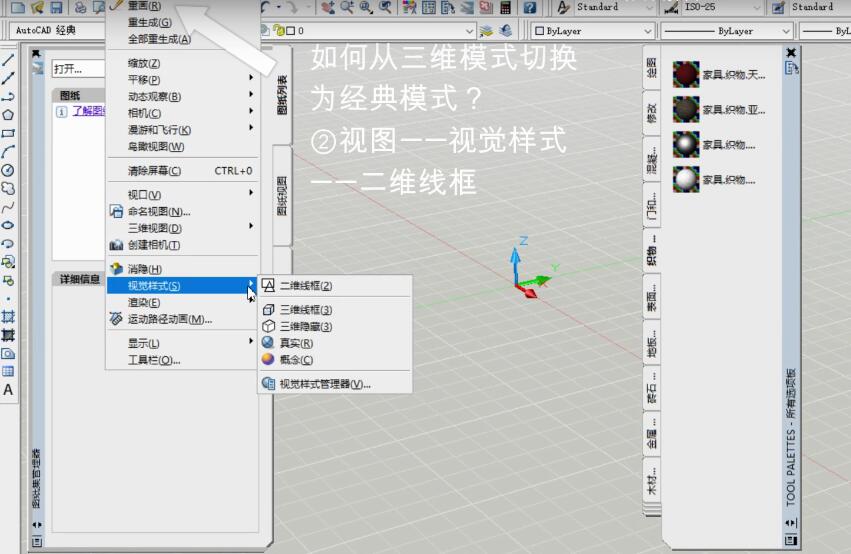
Task: Open the ByLayer color dropdown
Action: point(590,31)
